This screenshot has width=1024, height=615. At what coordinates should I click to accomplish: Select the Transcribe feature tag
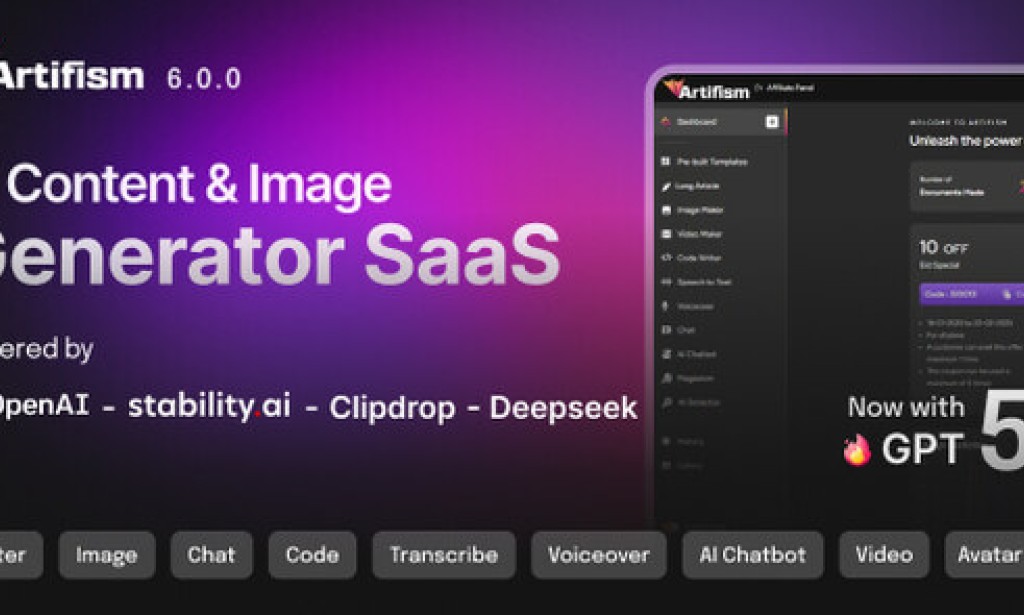coord(444,555)
